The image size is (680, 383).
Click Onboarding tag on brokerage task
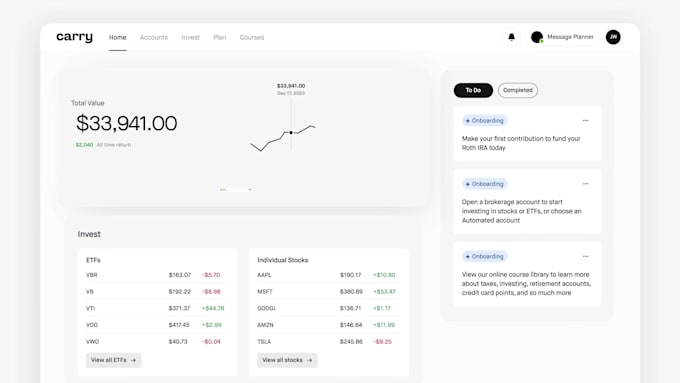coord(484,184)
